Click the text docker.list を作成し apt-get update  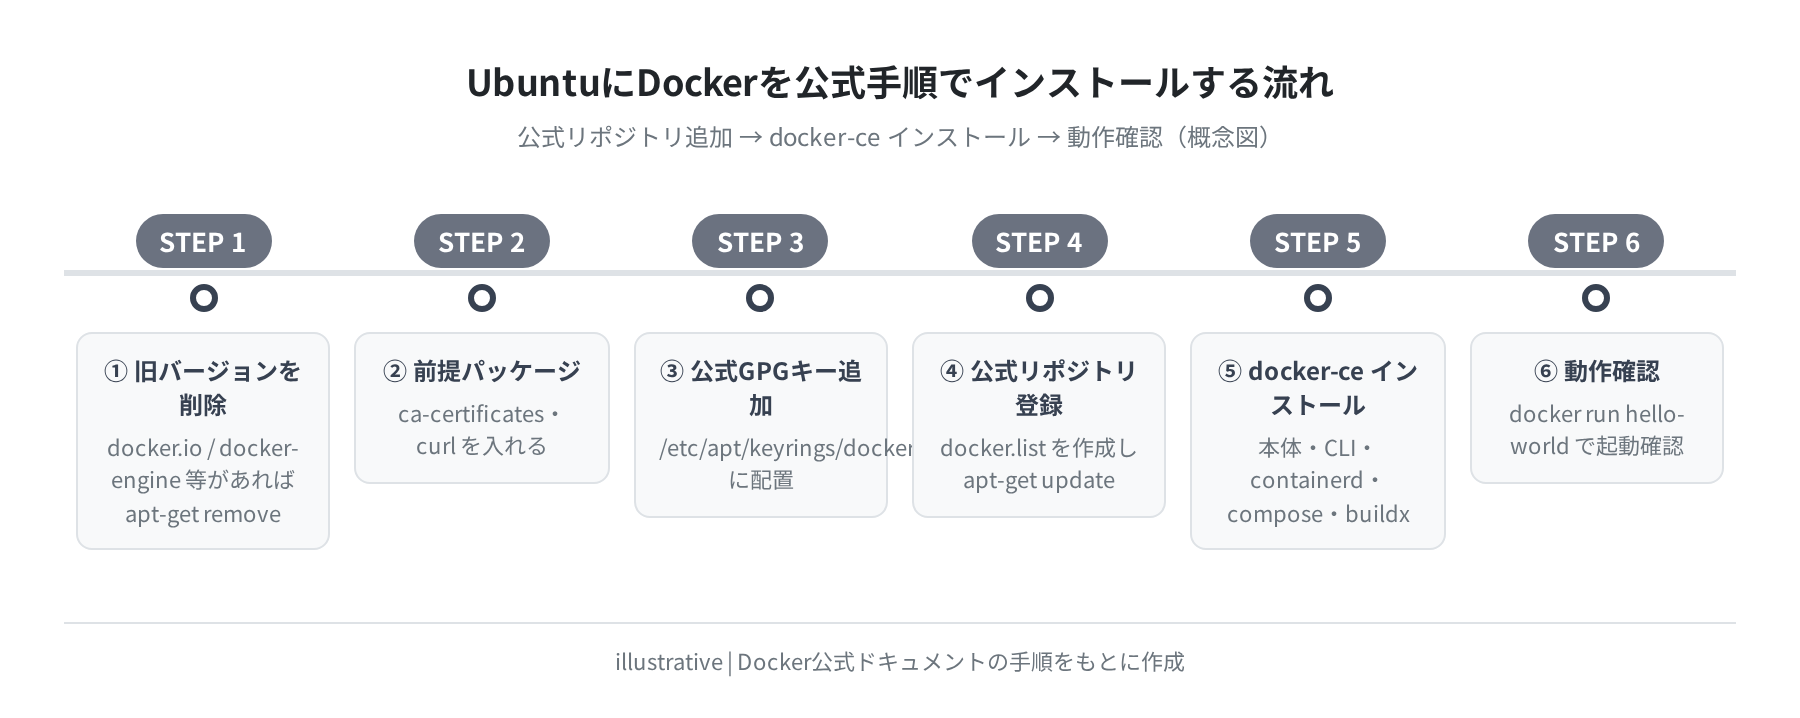(1039, 464)
